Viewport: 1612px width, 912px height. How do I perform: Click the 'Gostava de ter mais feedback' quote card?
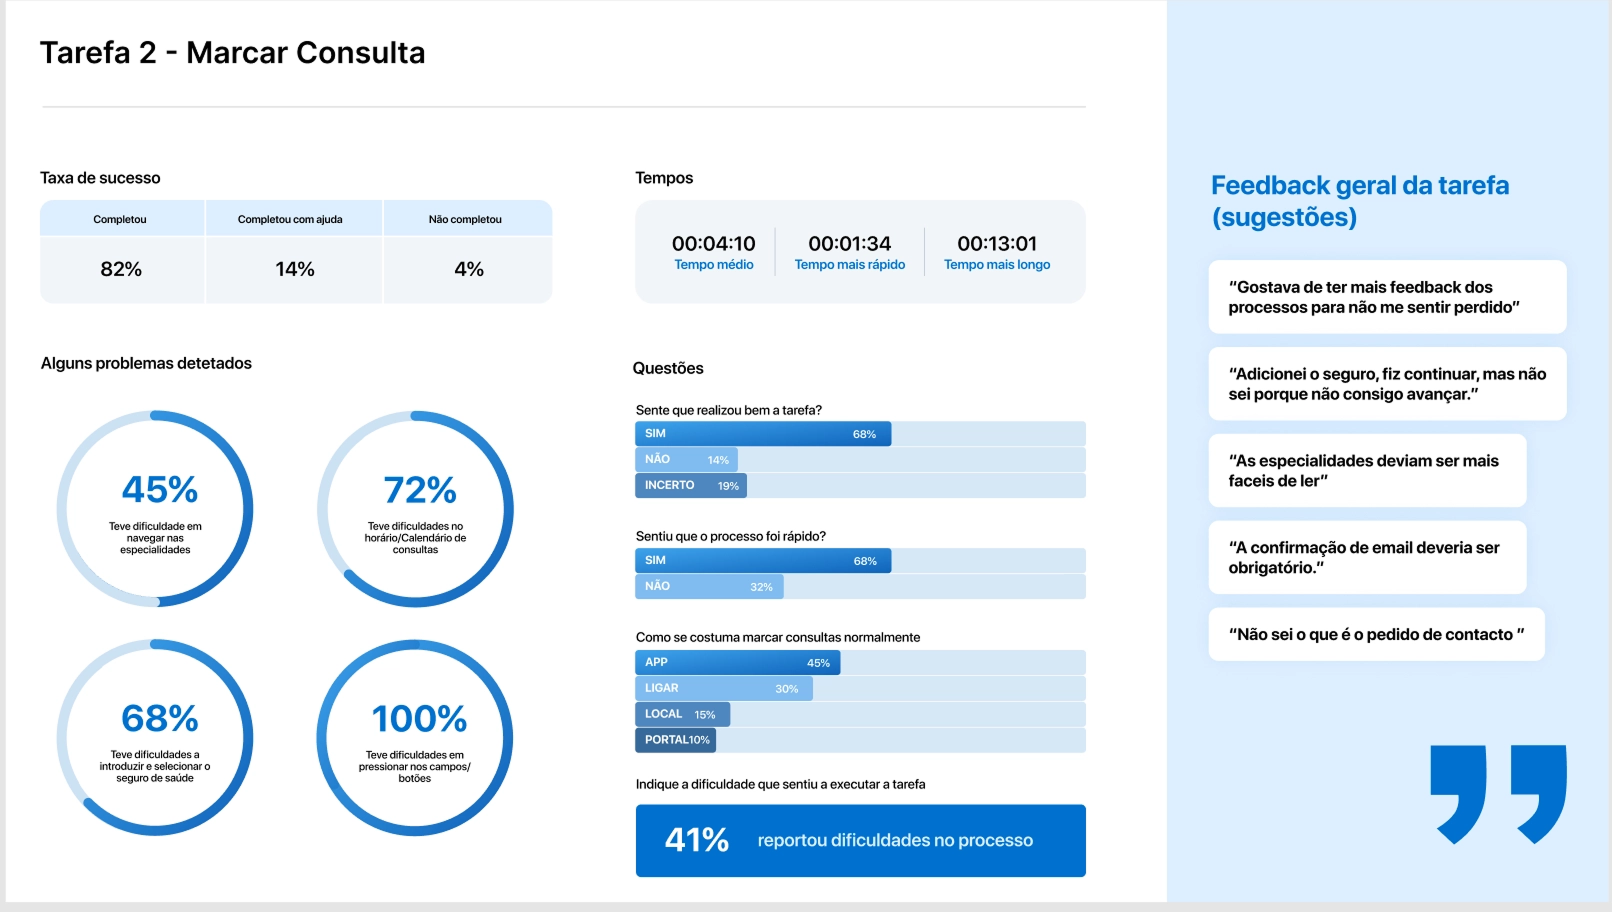[x=1387, y=297]
